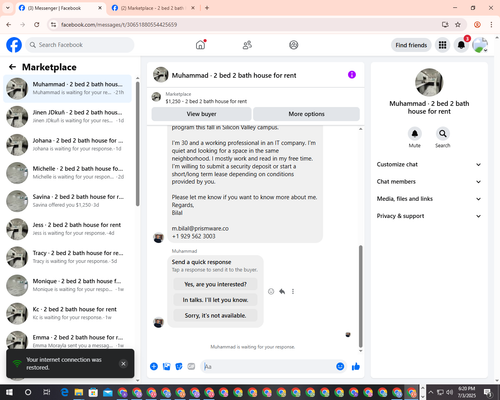
Task: Open Jinen JDkuñ conversation
Action: coord(68,117)
